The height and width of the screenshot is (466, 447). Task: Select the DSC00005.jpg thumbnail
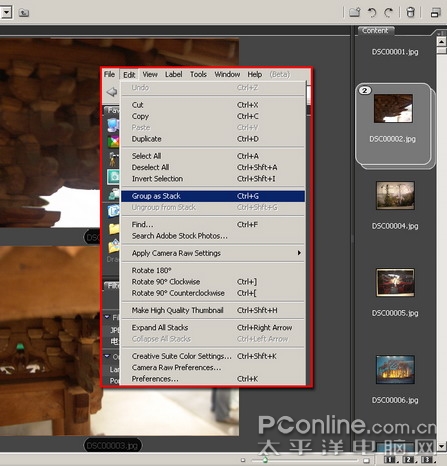coord(395,283)
